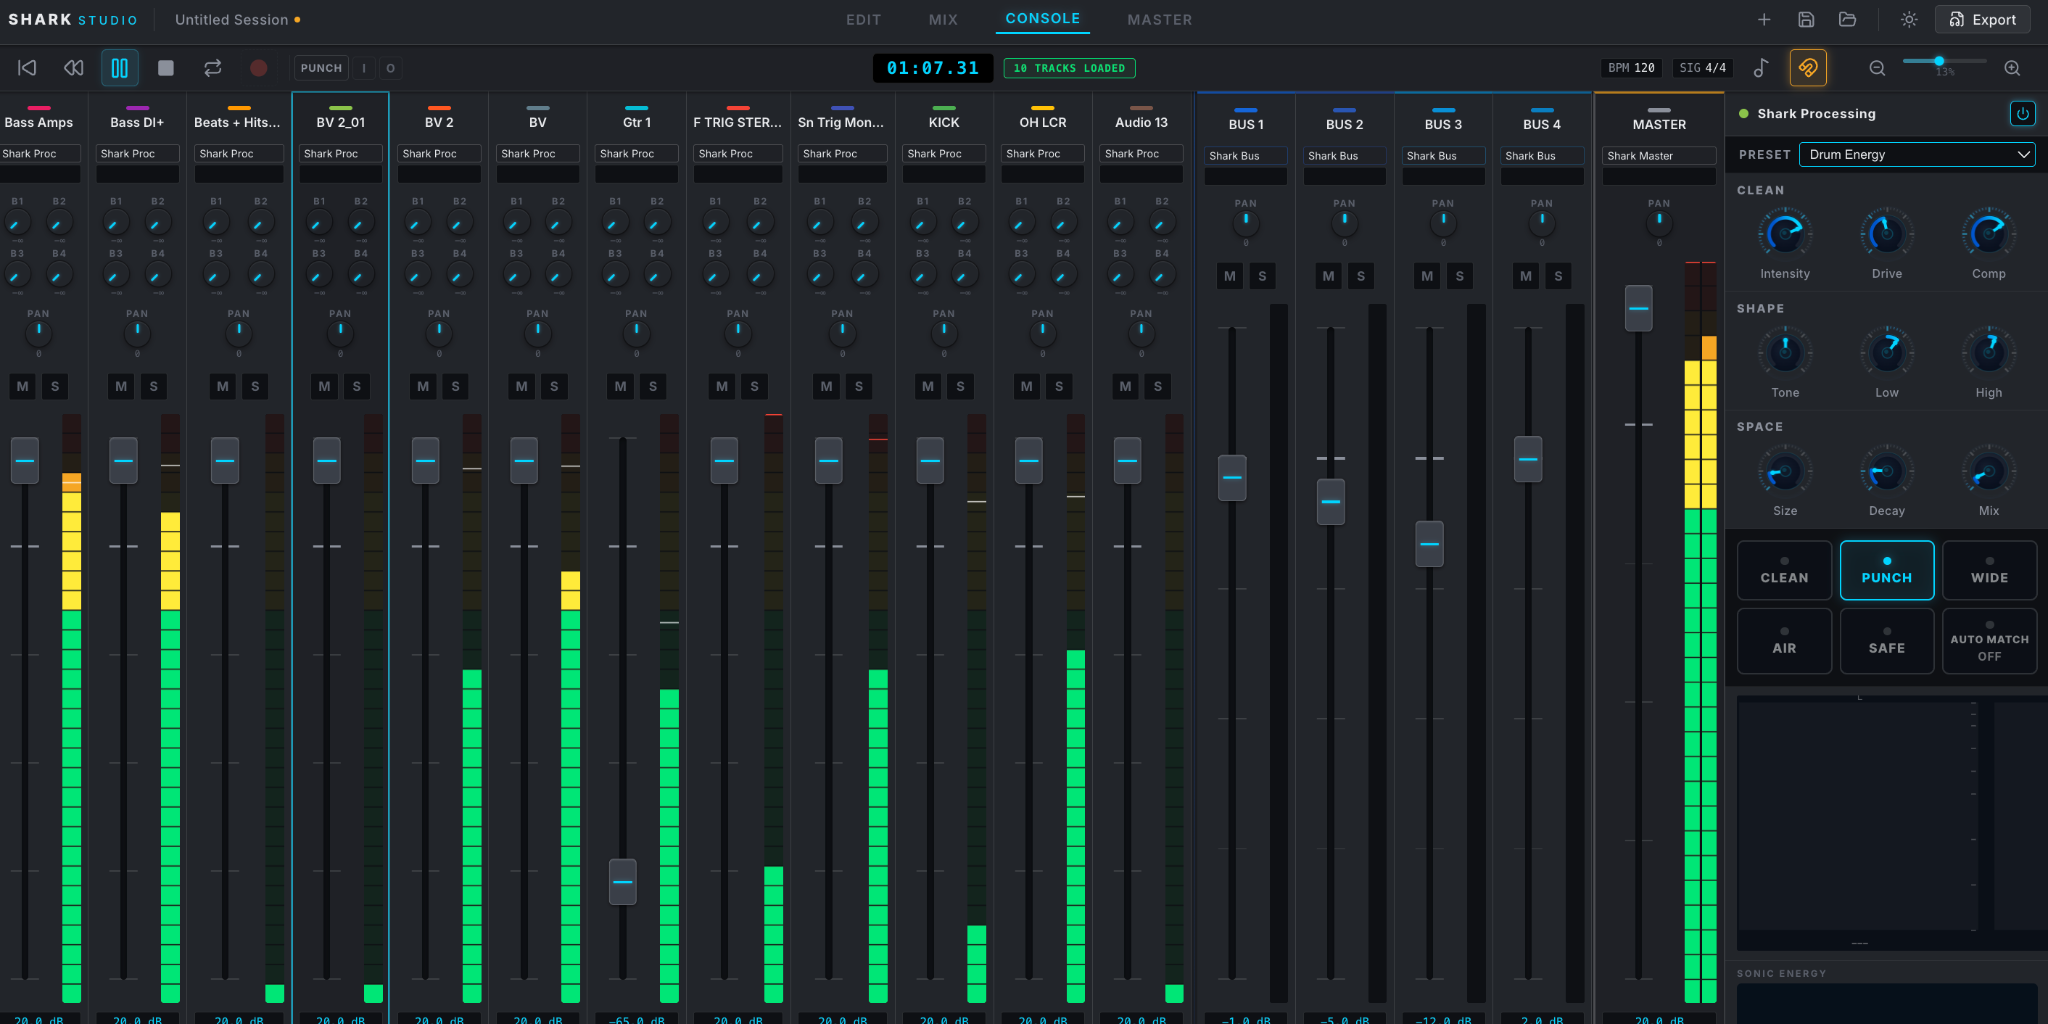Toggle the AUTO MATCH OFF button
Viewport: 2048px width, 1024px height.
click(x=1989, y=641)
